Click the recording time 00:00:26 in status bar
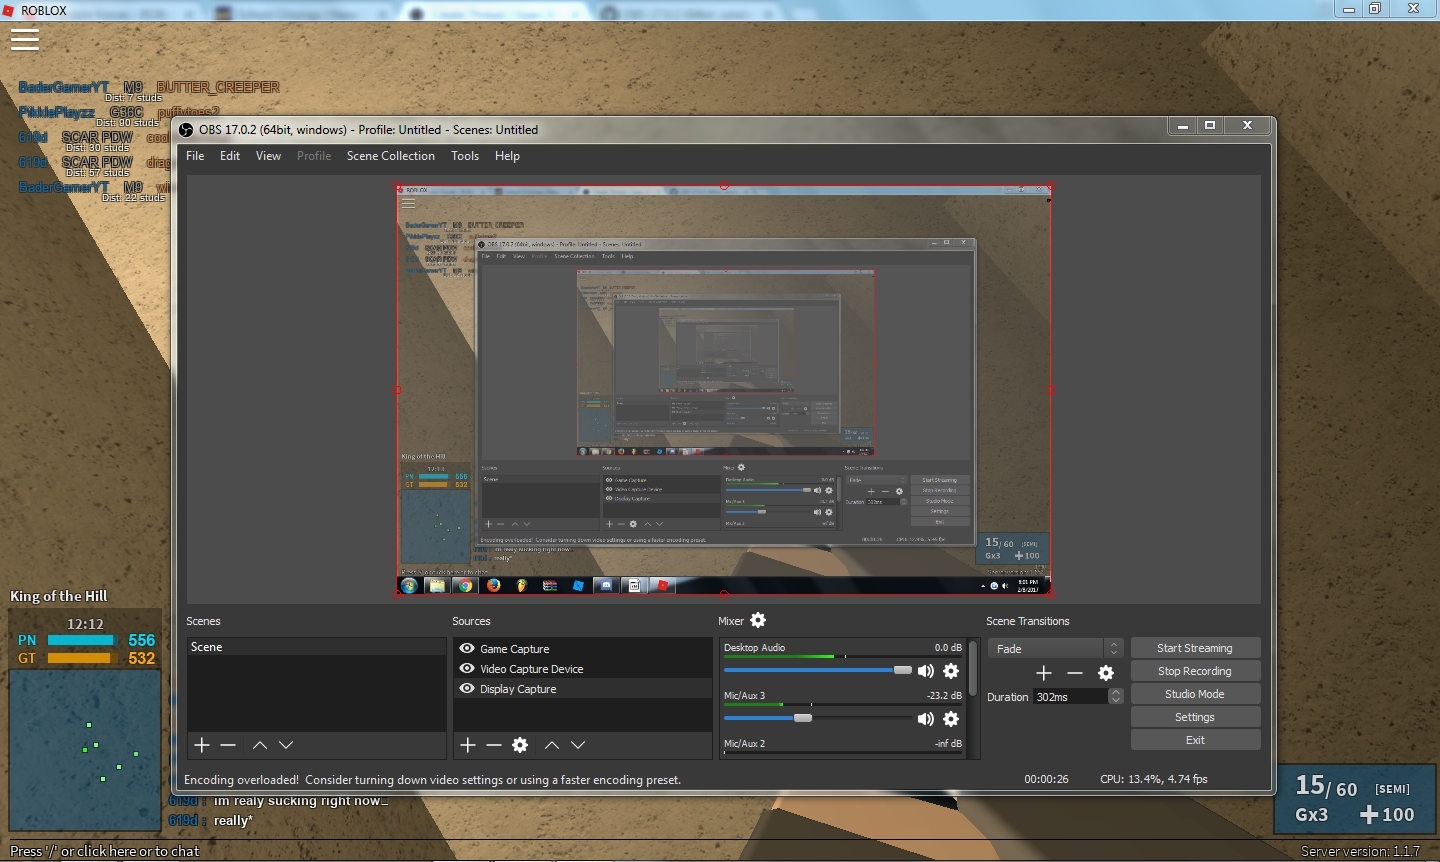1440x862 pixels. tap(1046, 779)
